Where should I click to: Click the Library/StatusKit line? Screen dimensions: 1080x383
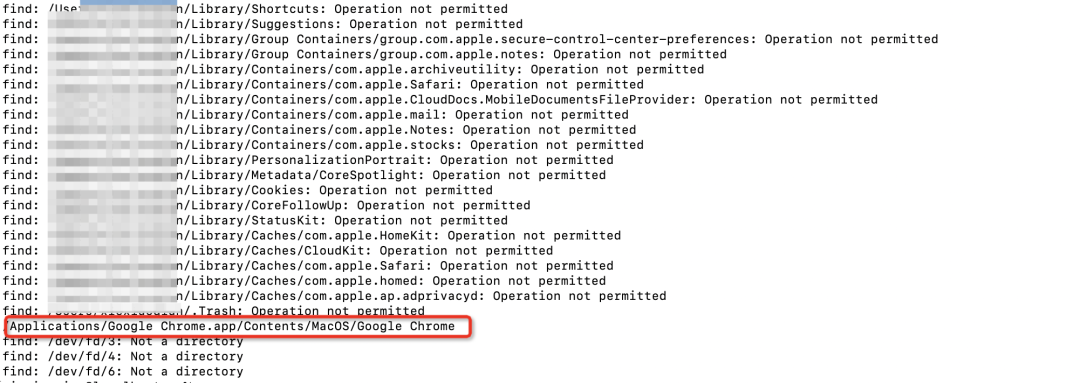(x=255, y=221)
